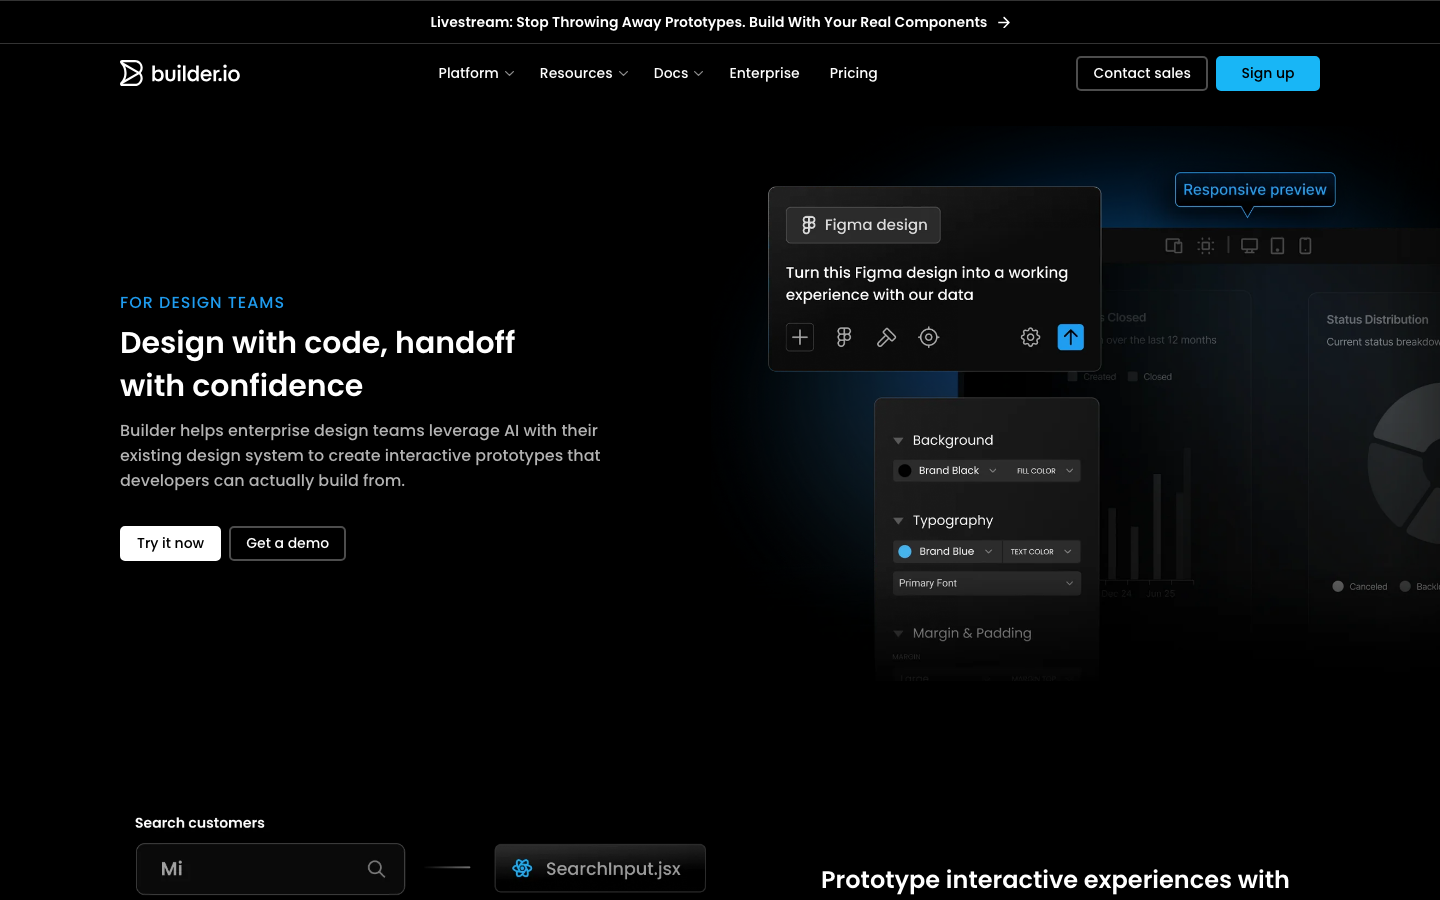The height and width of the screenshot is (900, 1440).
Task: Open the Text Color dropdown
Action: 1041,551
